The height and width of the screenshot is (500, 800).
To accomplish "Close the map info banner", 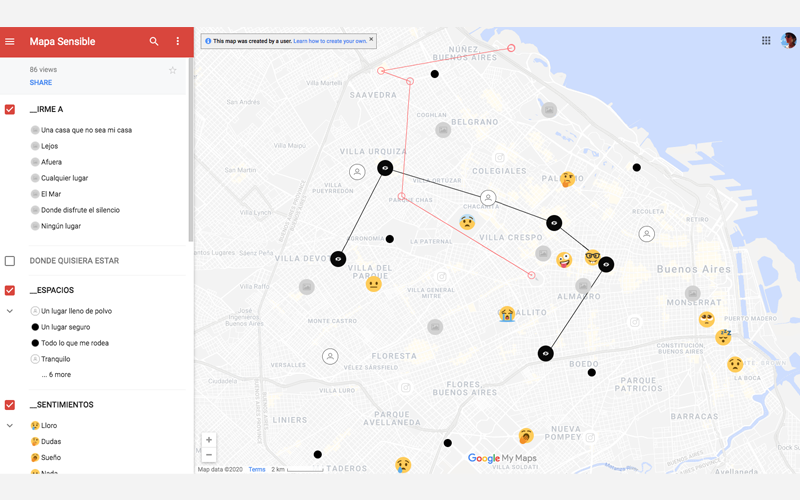I will tap(371, 40).
